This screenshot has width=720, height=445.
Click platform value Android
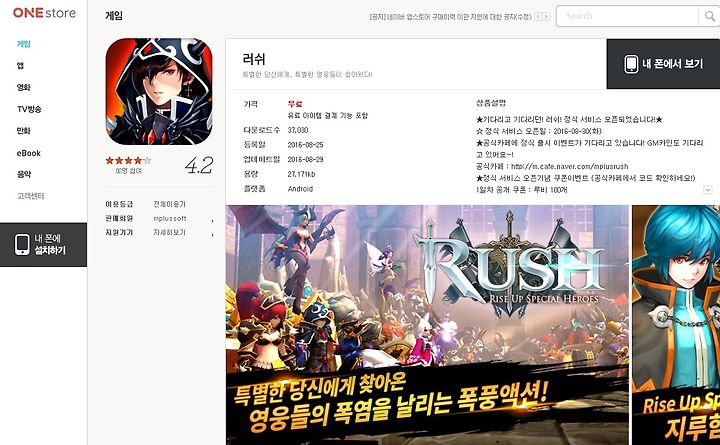point(300,189)
